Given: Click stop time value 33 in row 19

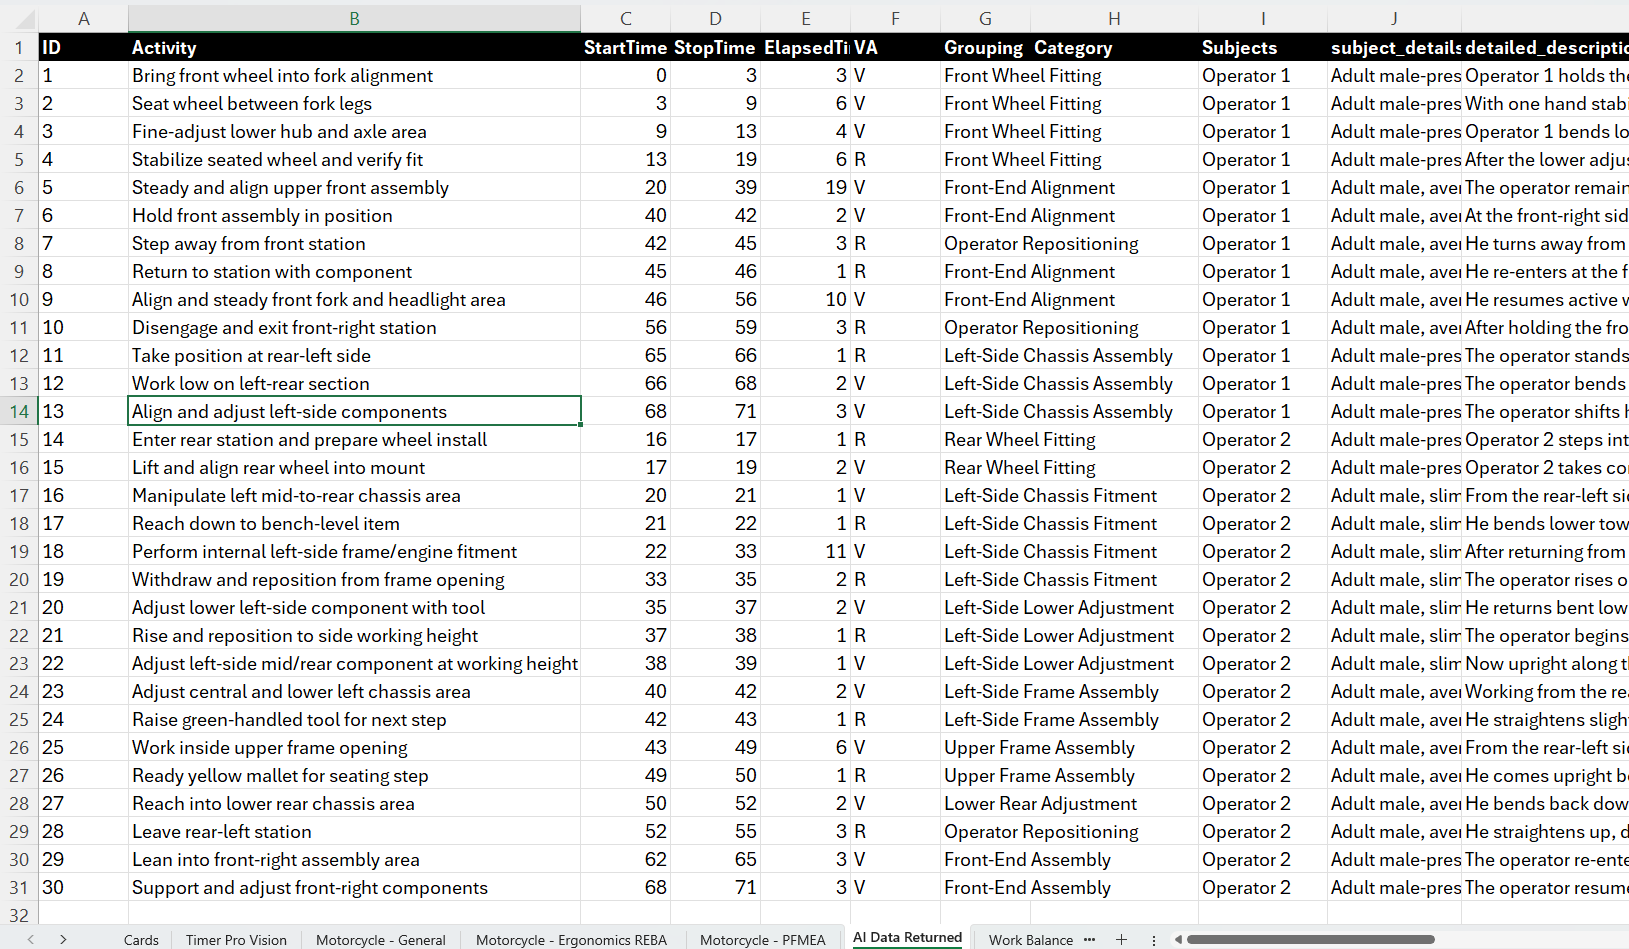Looking at the screenshot, I should click(x=715, y=551).
